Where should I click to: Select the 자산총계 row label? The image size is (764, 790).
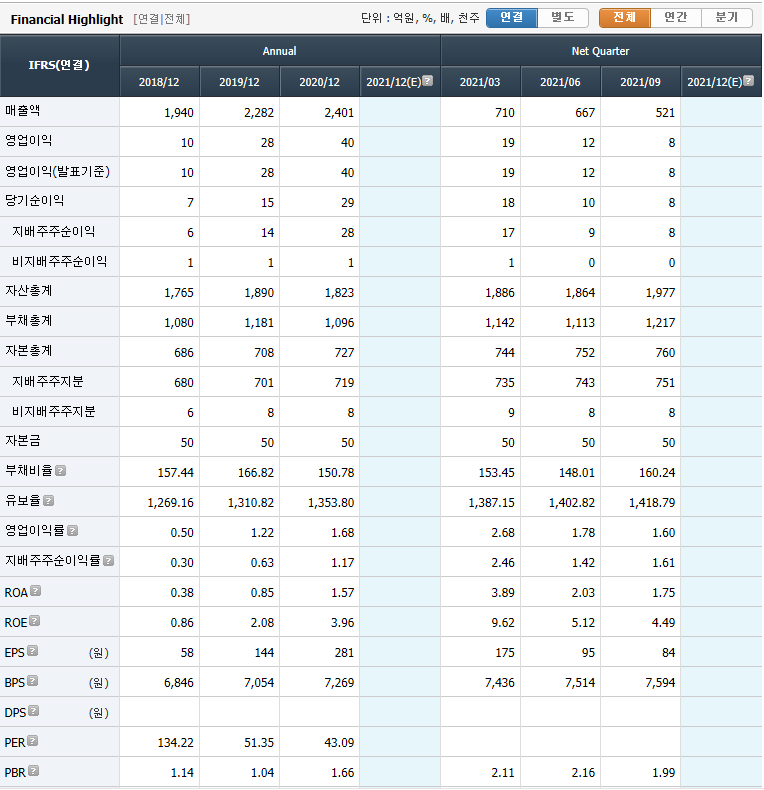coord(28,291)
